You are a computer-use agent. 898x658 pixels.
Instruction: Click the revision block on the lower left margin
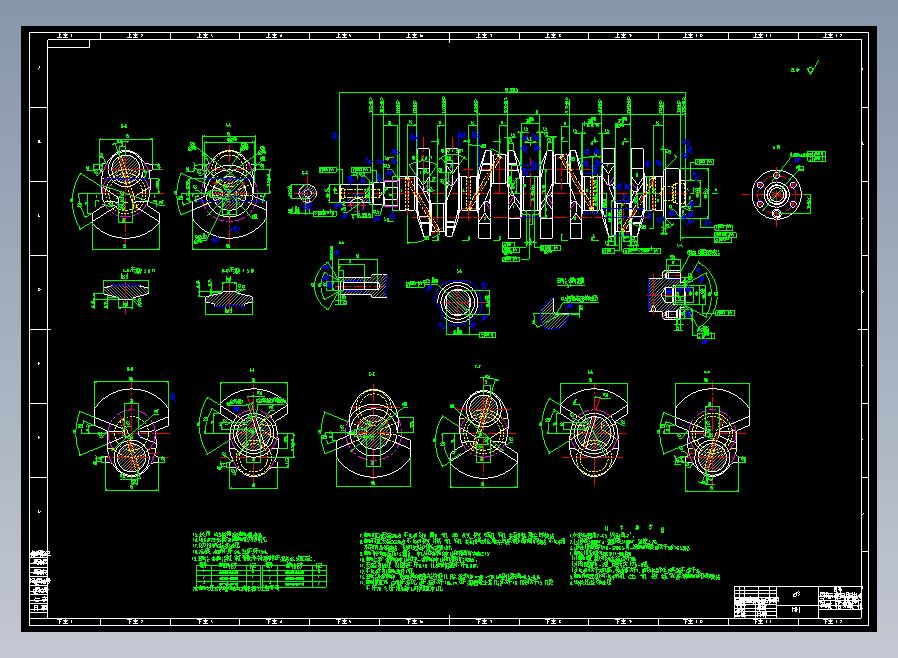click(40, 581)
